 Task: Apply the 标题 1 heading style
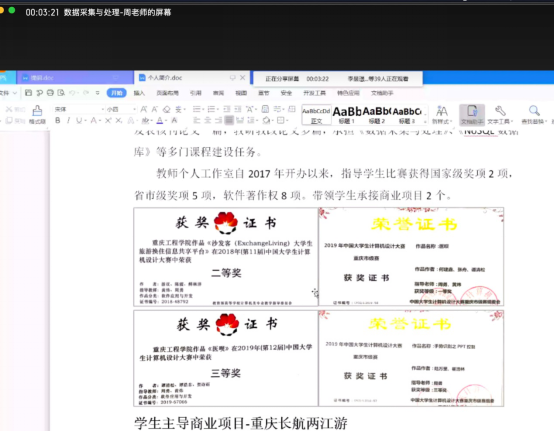click(346, 115)
